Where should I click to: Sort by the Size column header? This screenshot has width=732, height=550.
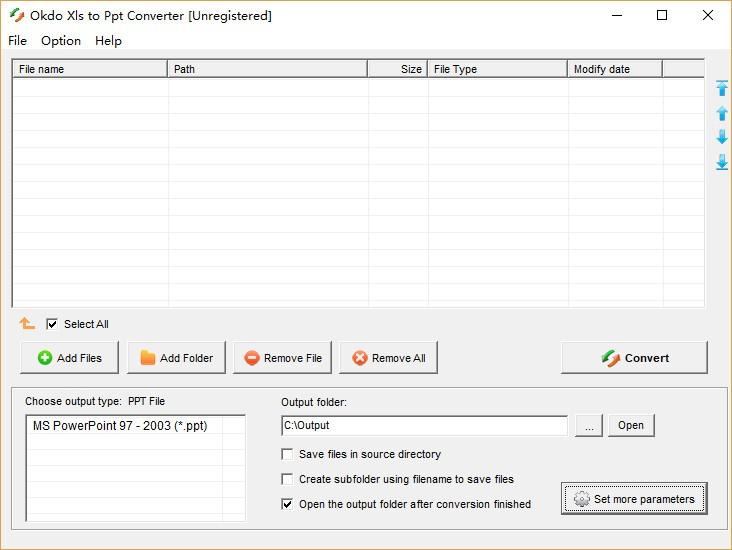tap(398, 69)
